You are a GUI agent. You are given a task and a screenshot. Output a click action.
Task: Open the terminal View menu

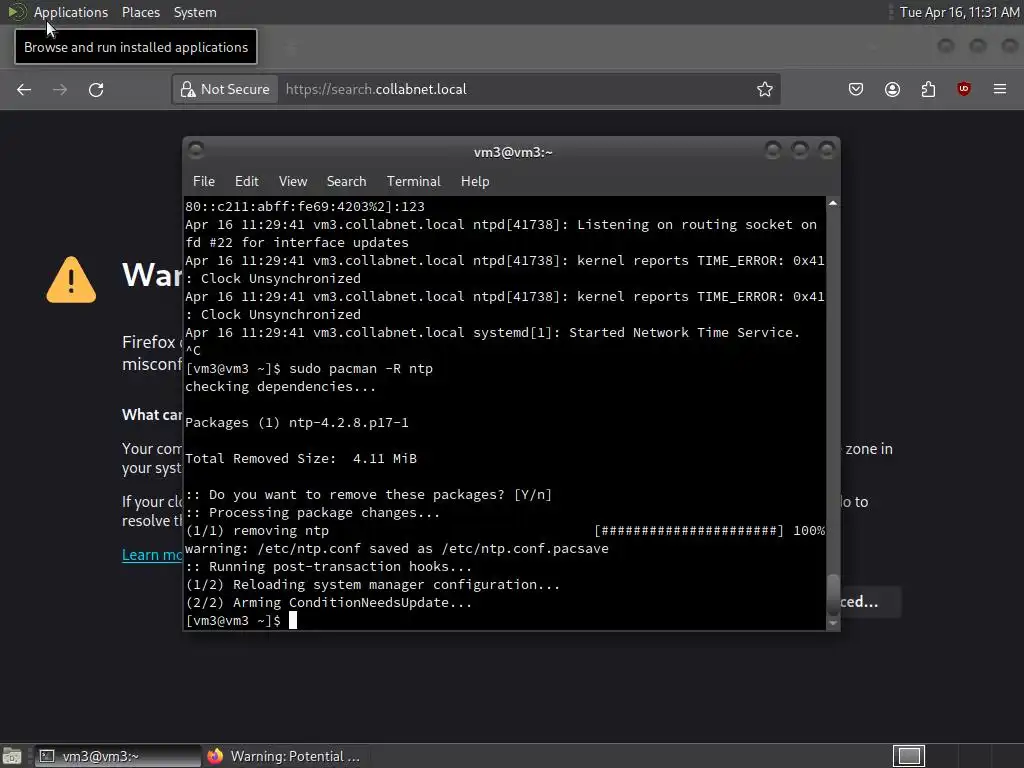[293, 182]
